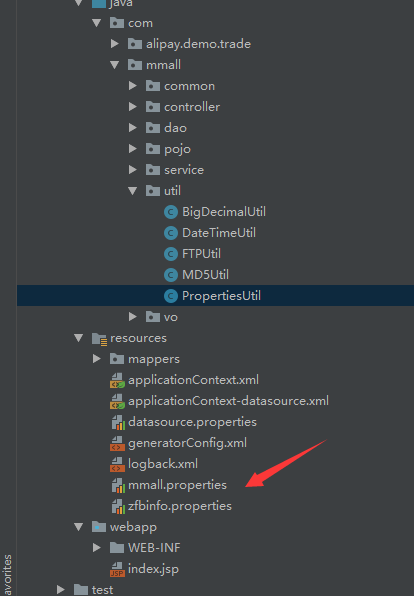414x596 pixels.
Task: Collapse the util package node
Action: click(x=132, y=191)
